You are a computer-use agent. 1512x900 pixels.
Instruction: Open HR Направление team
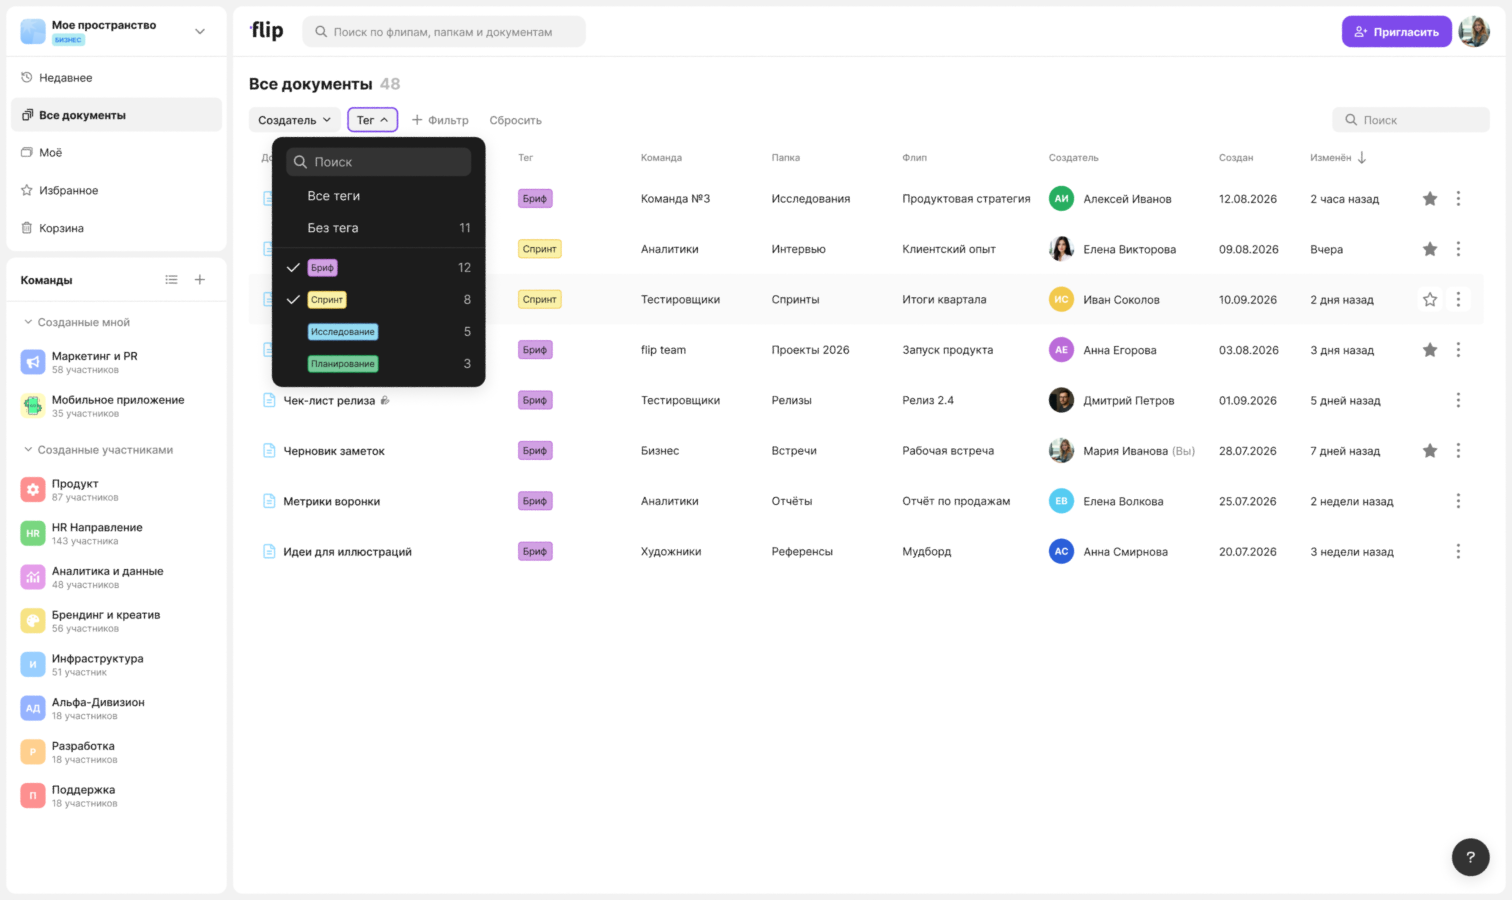[116, 534]
